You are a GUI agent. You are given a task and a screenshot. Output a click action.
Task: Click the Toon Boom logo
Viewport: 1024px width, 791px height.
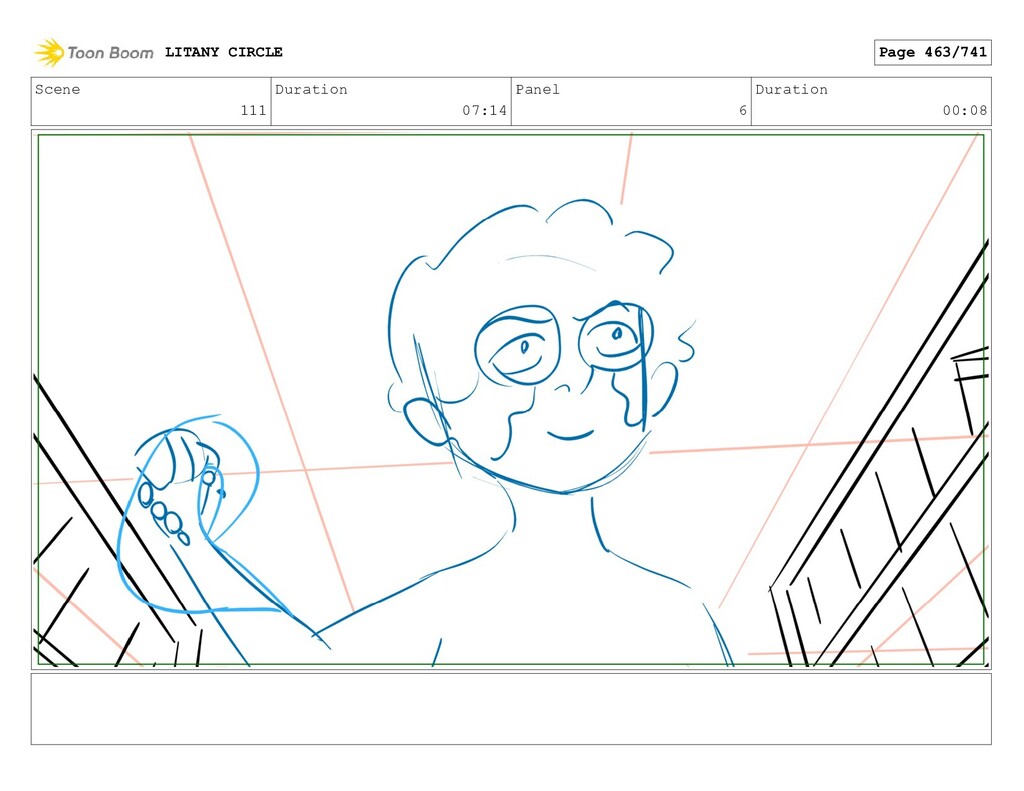click(x=94, y=52)
